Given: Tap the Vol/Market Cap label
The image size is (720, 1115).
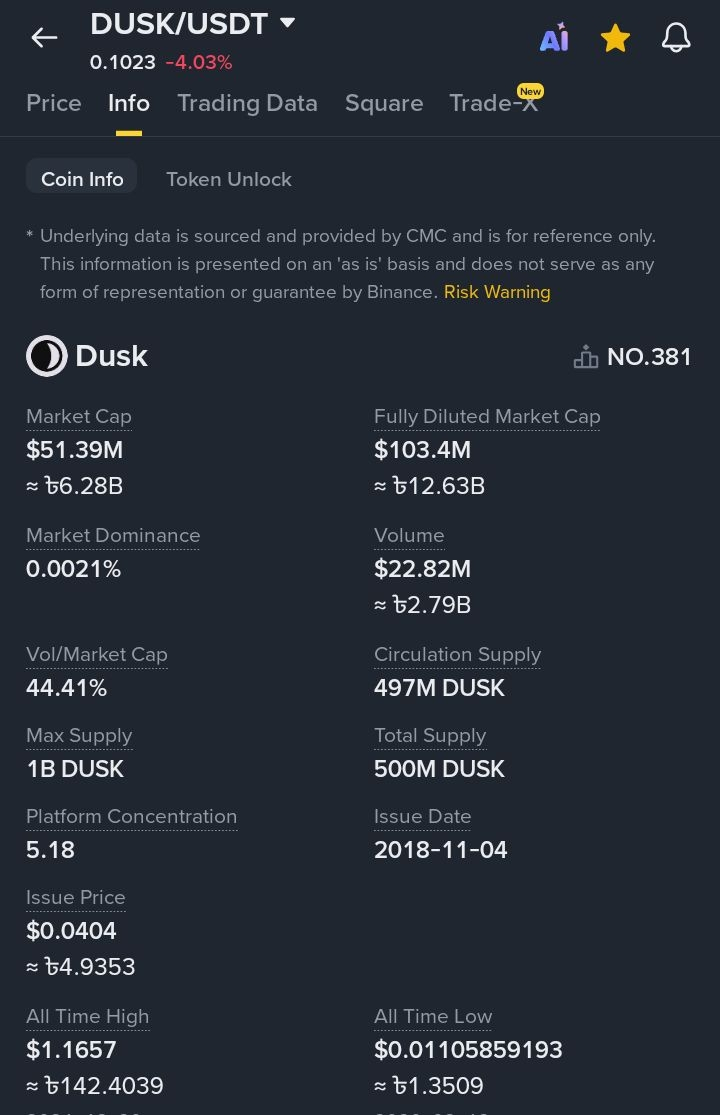Looking at the screenshot, I should coord(97,654).
